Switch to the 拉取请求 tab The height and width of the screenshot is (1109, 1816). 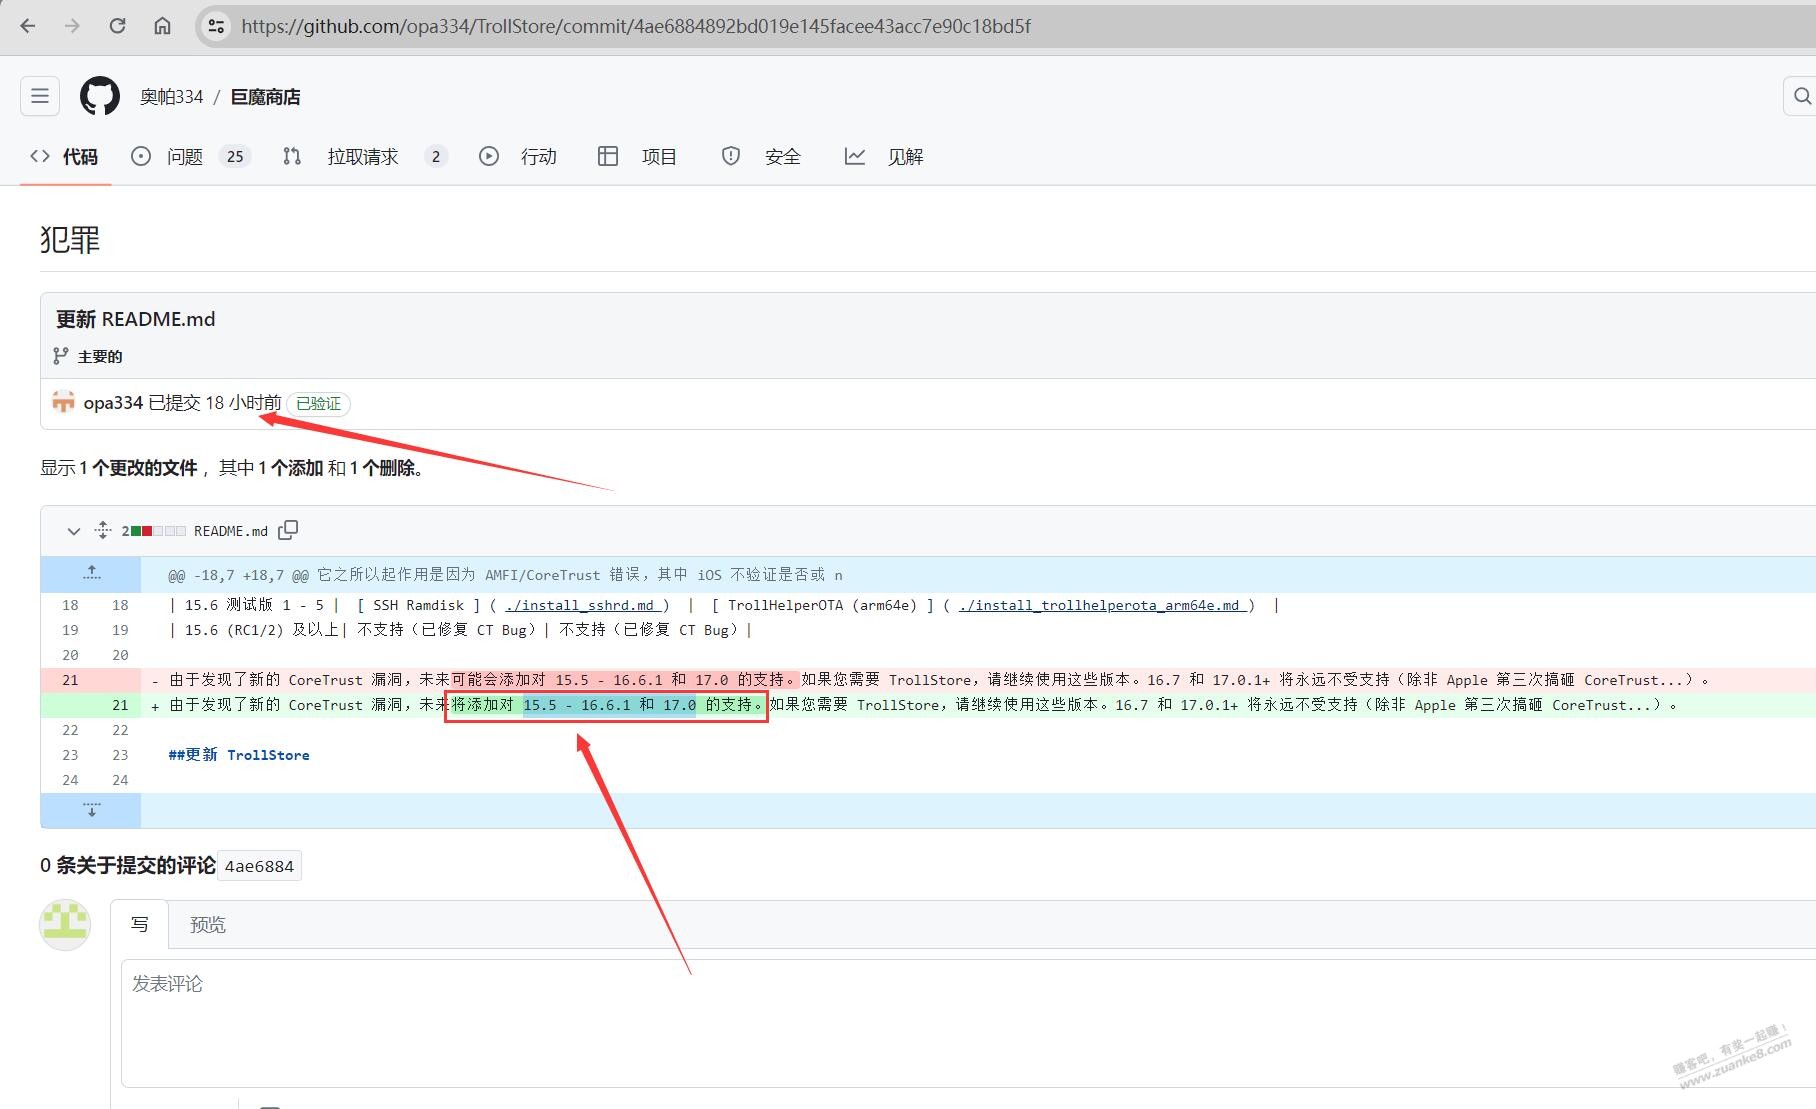[364, 156]
